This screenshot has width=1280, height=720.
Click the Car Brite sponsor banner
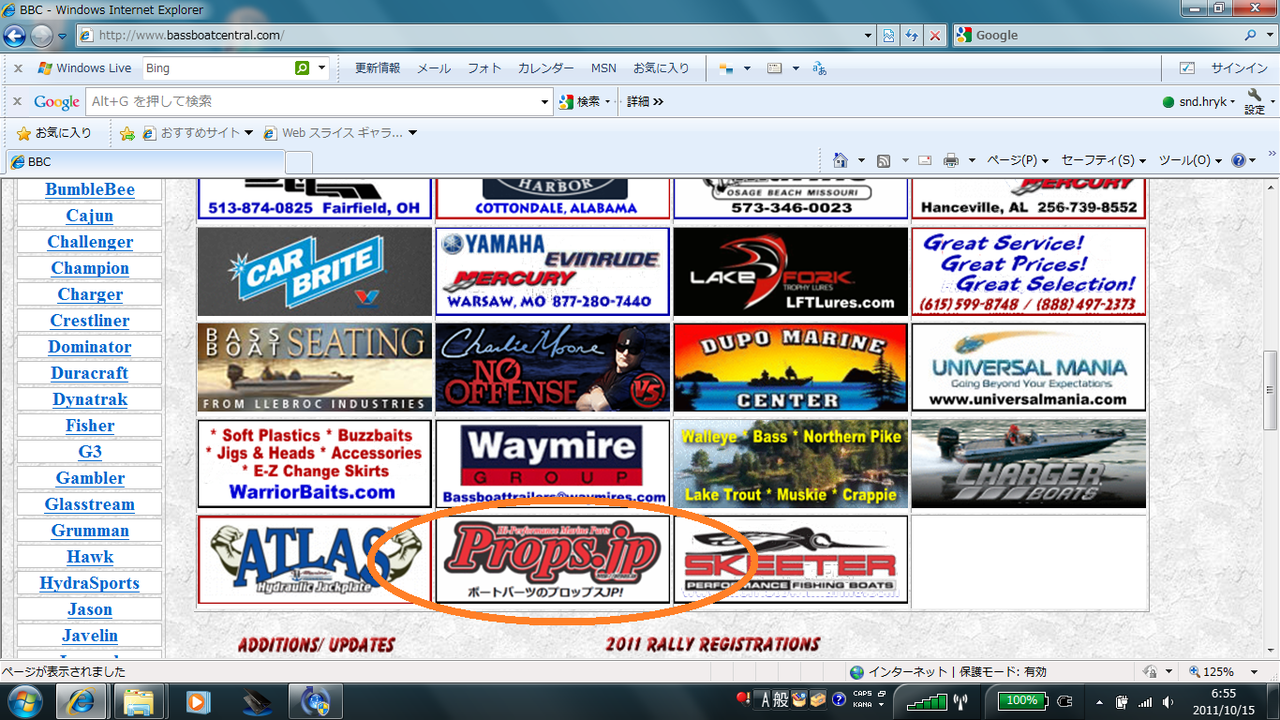click(x=315, y=272)
